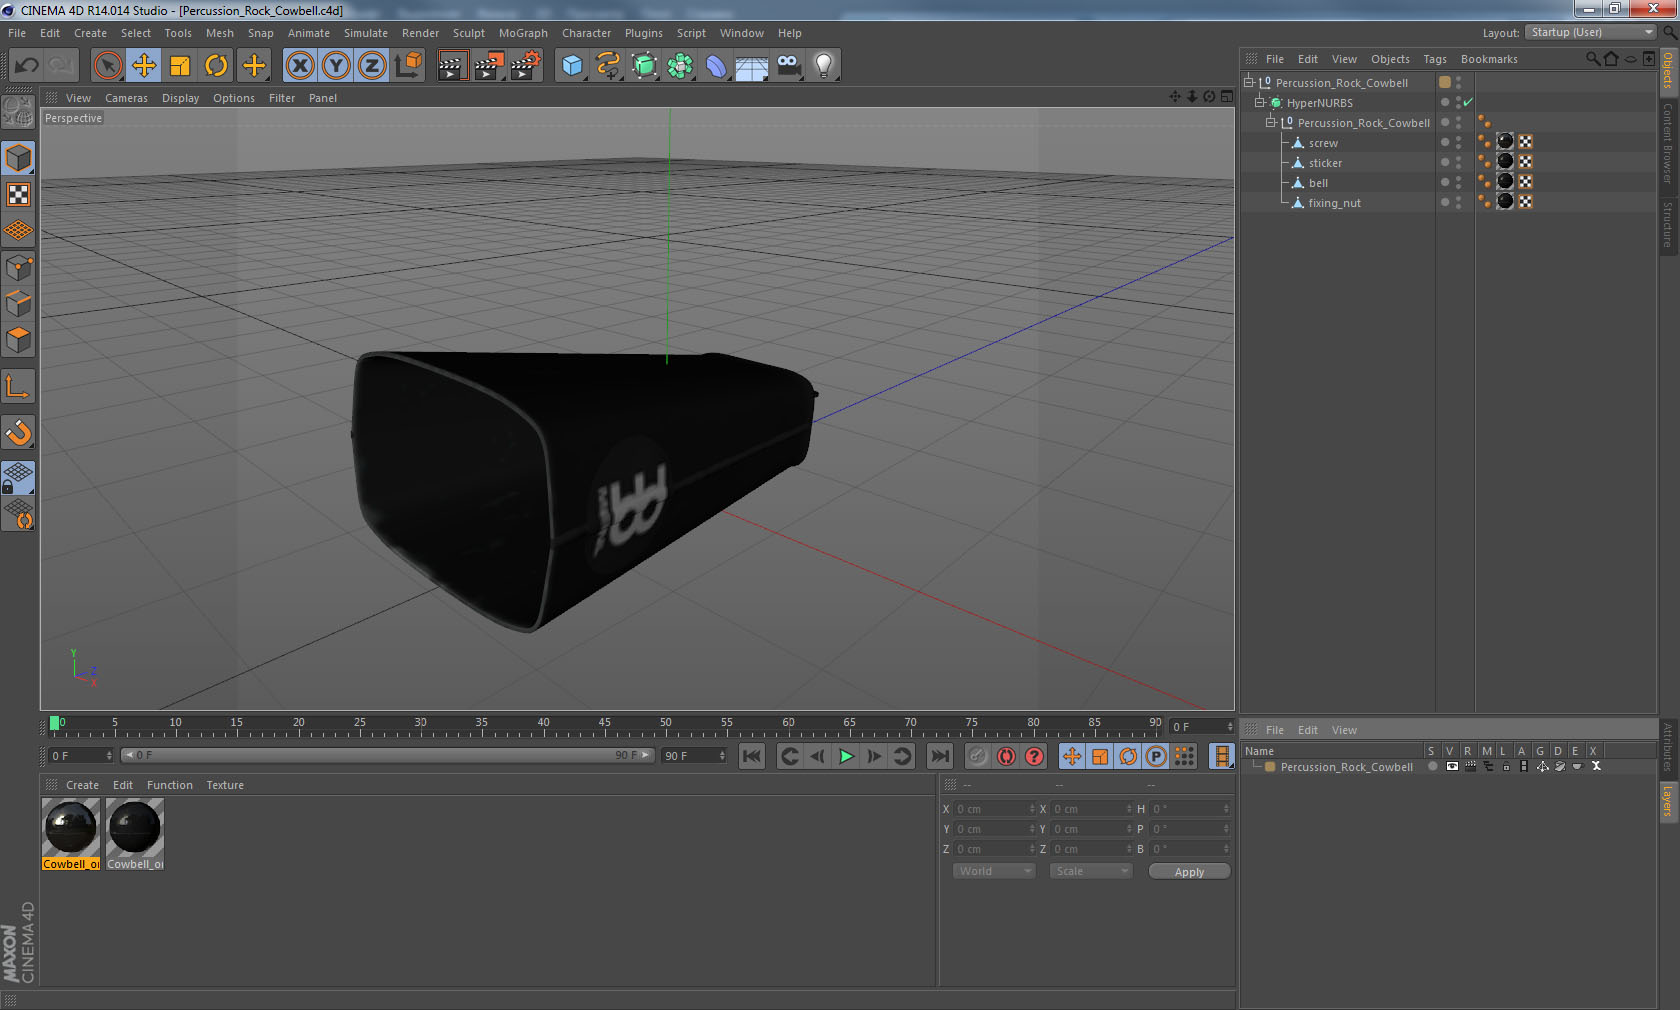Activate the Move tool
Screen dimensions: 1680x1010
144,66
